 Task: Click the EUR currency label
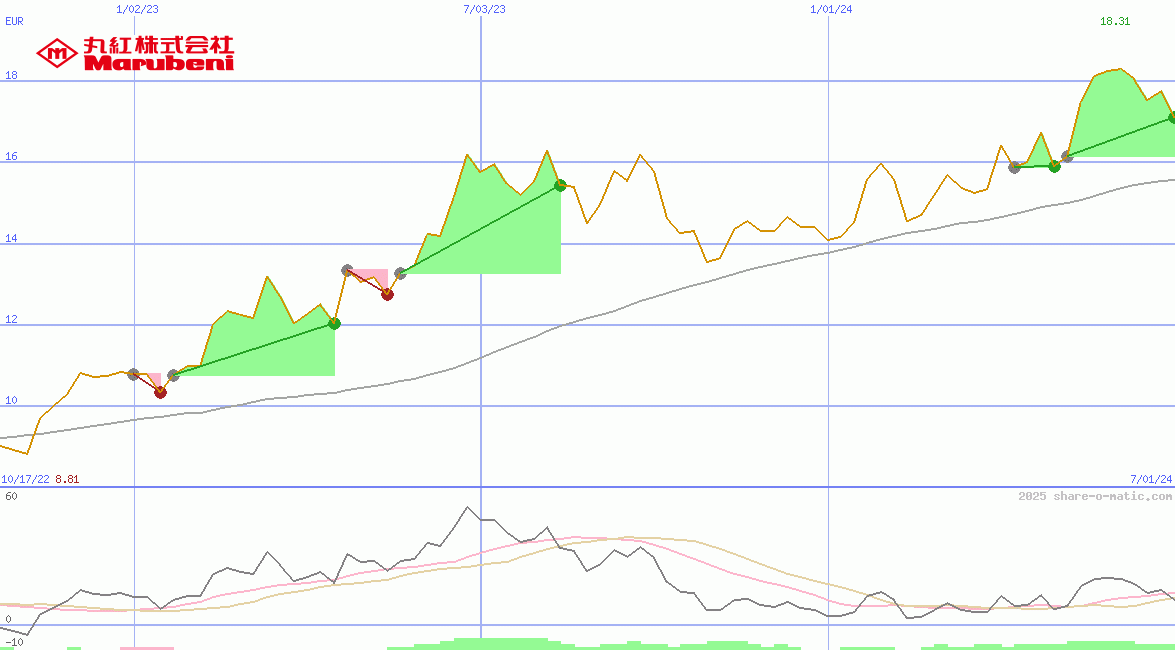[14, 20]
